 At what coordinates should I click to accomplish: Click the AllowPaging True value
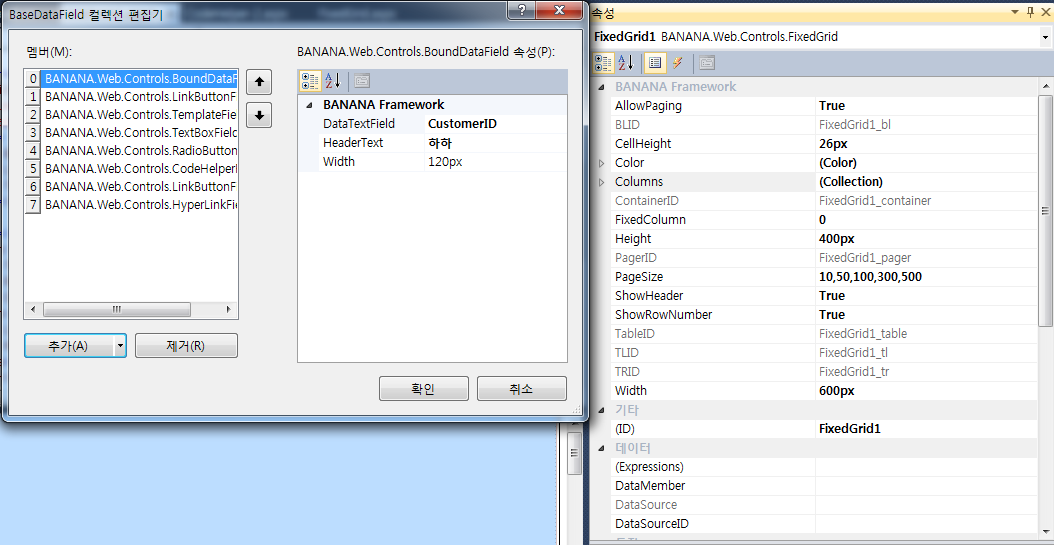[x=926, y=106]
